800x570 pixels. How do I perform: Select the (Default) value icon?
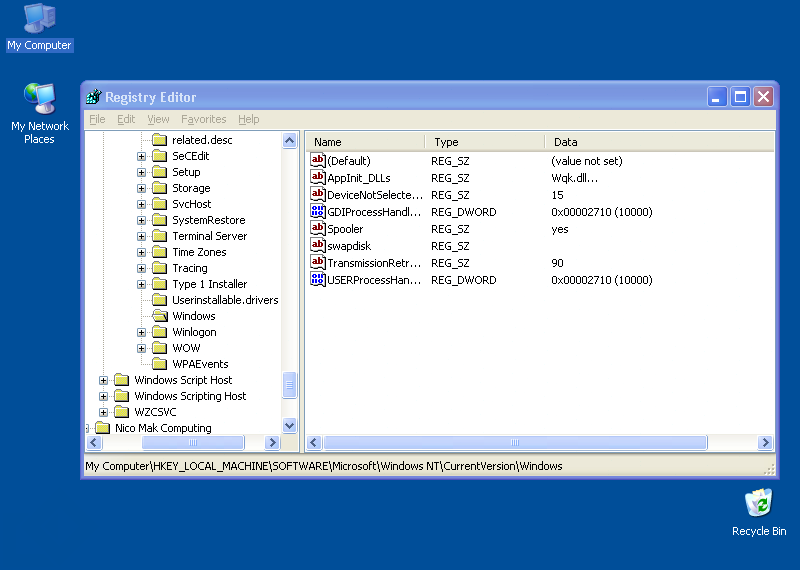pos(317,160)
